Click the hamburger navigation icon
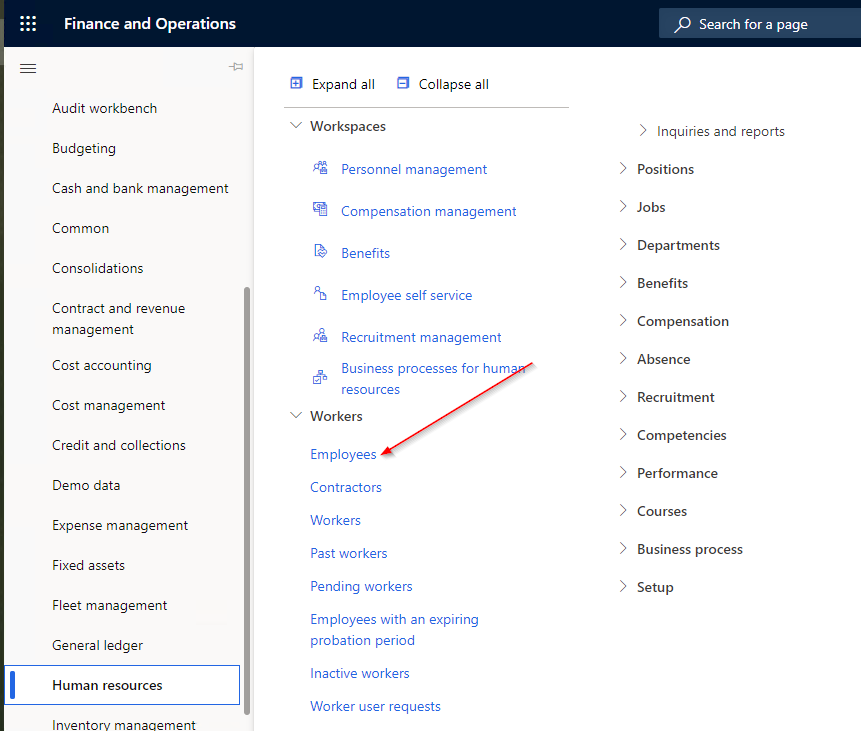861x731 pixels. [x=28, y=68]
